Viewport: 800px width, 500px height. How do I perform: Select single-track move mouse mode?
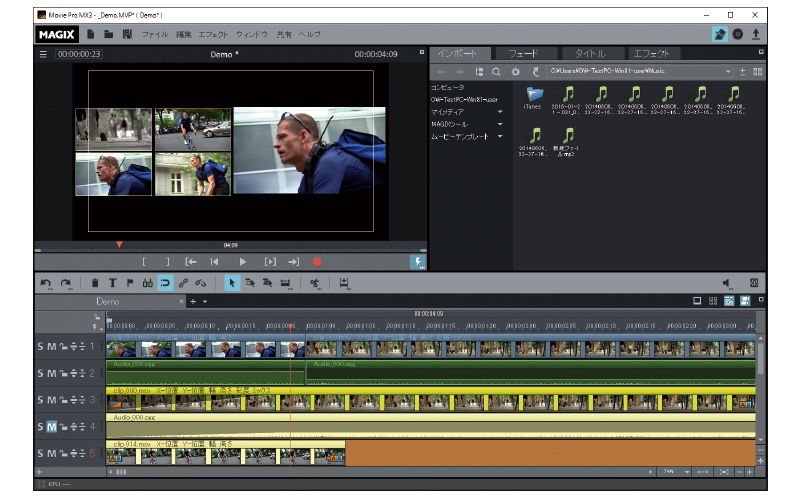point(250,283)
